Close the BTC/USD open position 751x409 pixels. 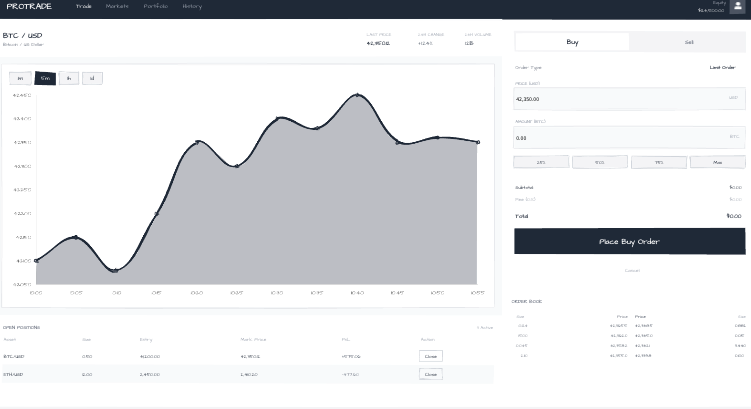pos(431,356)
